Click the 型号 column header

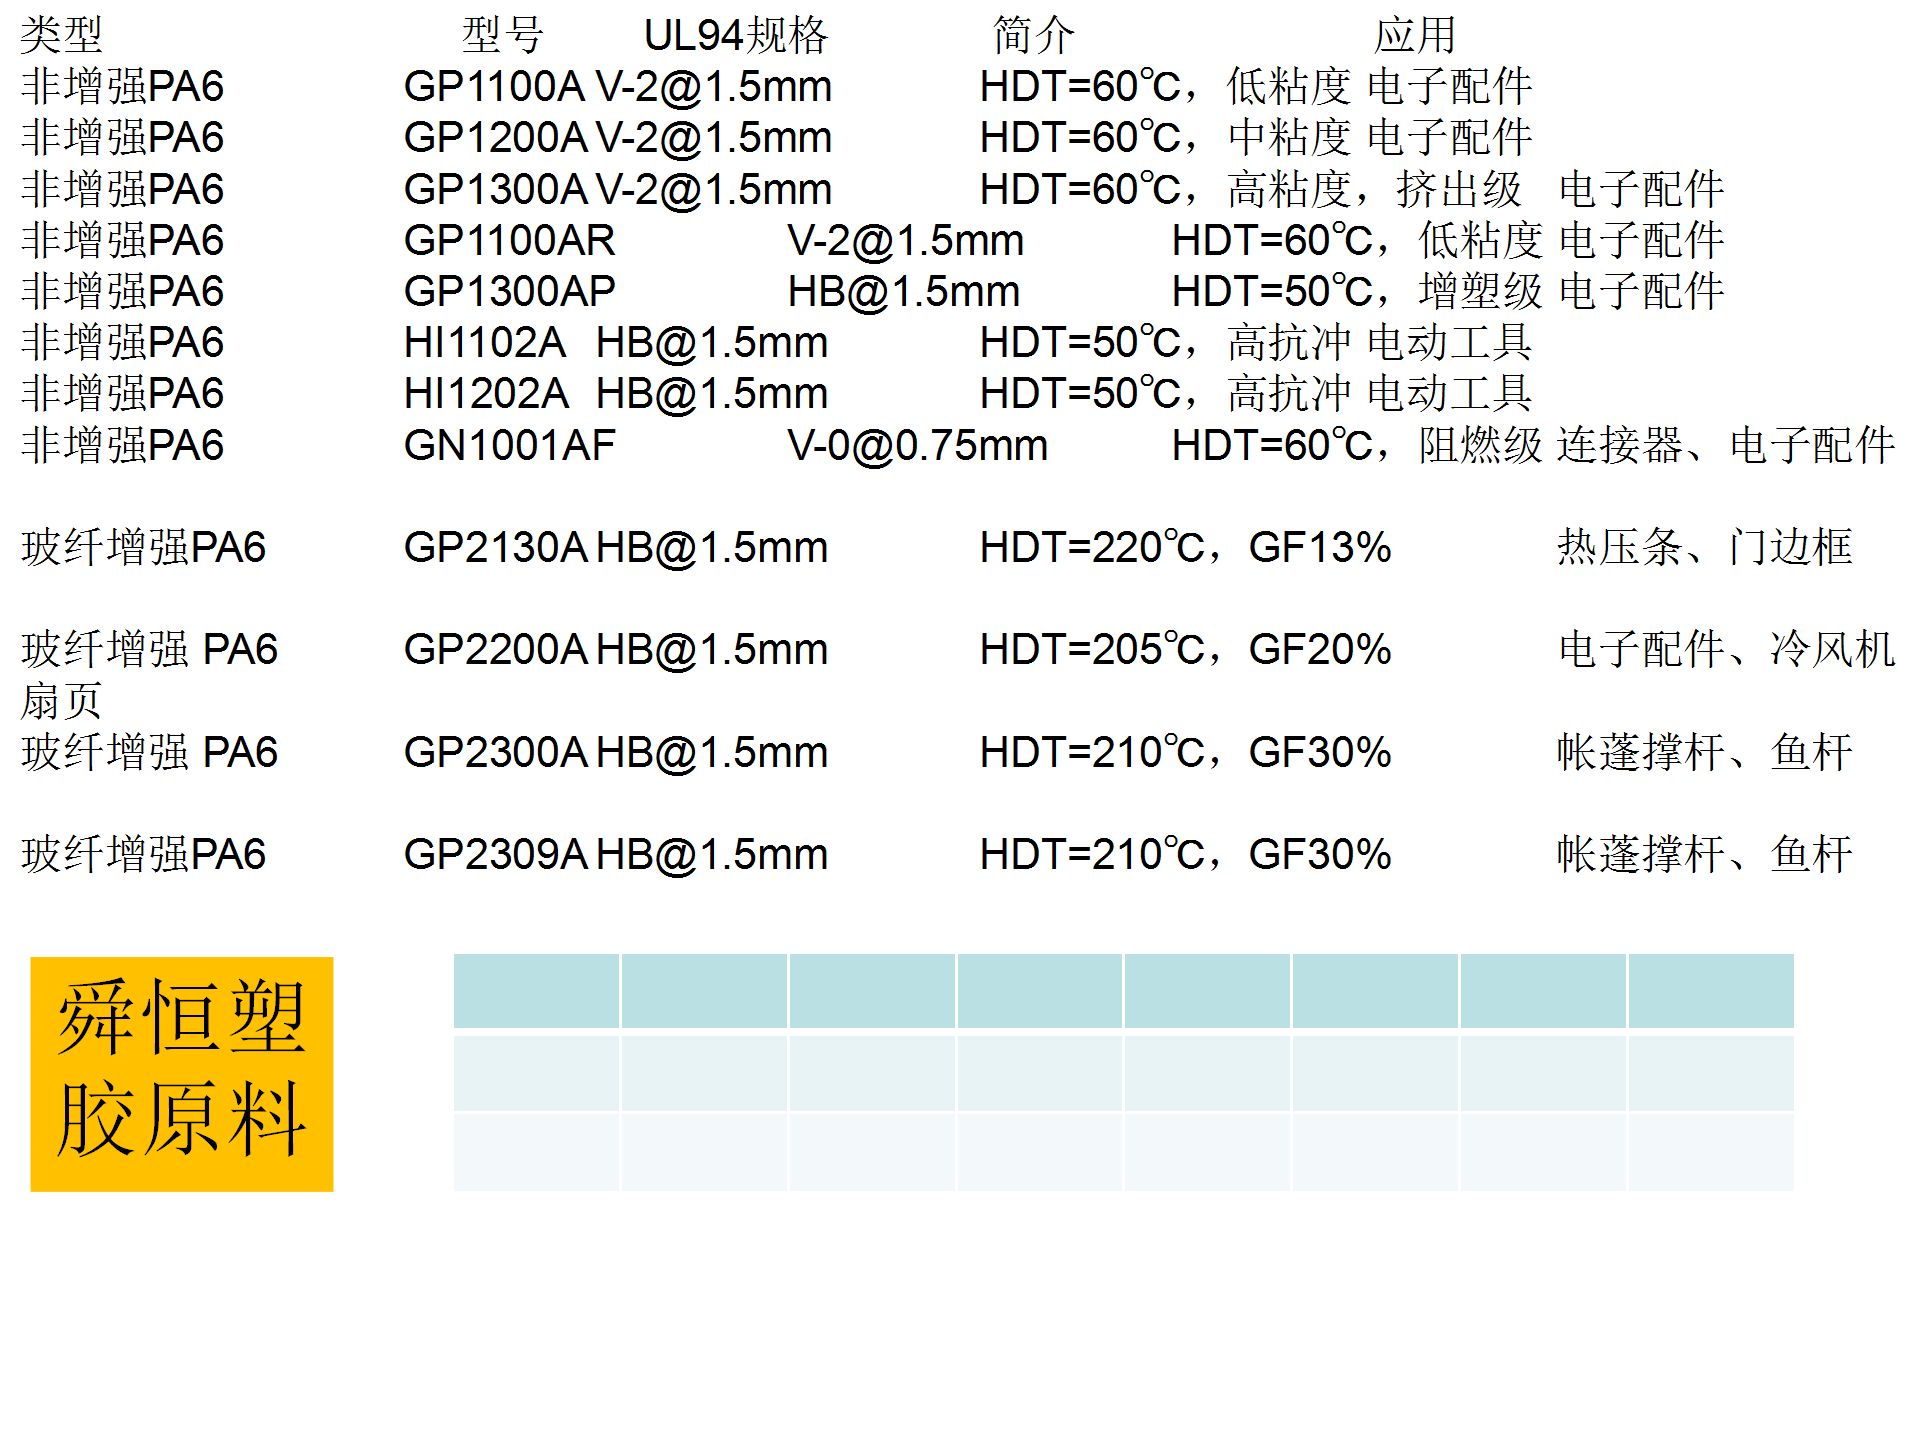(502, 36)
